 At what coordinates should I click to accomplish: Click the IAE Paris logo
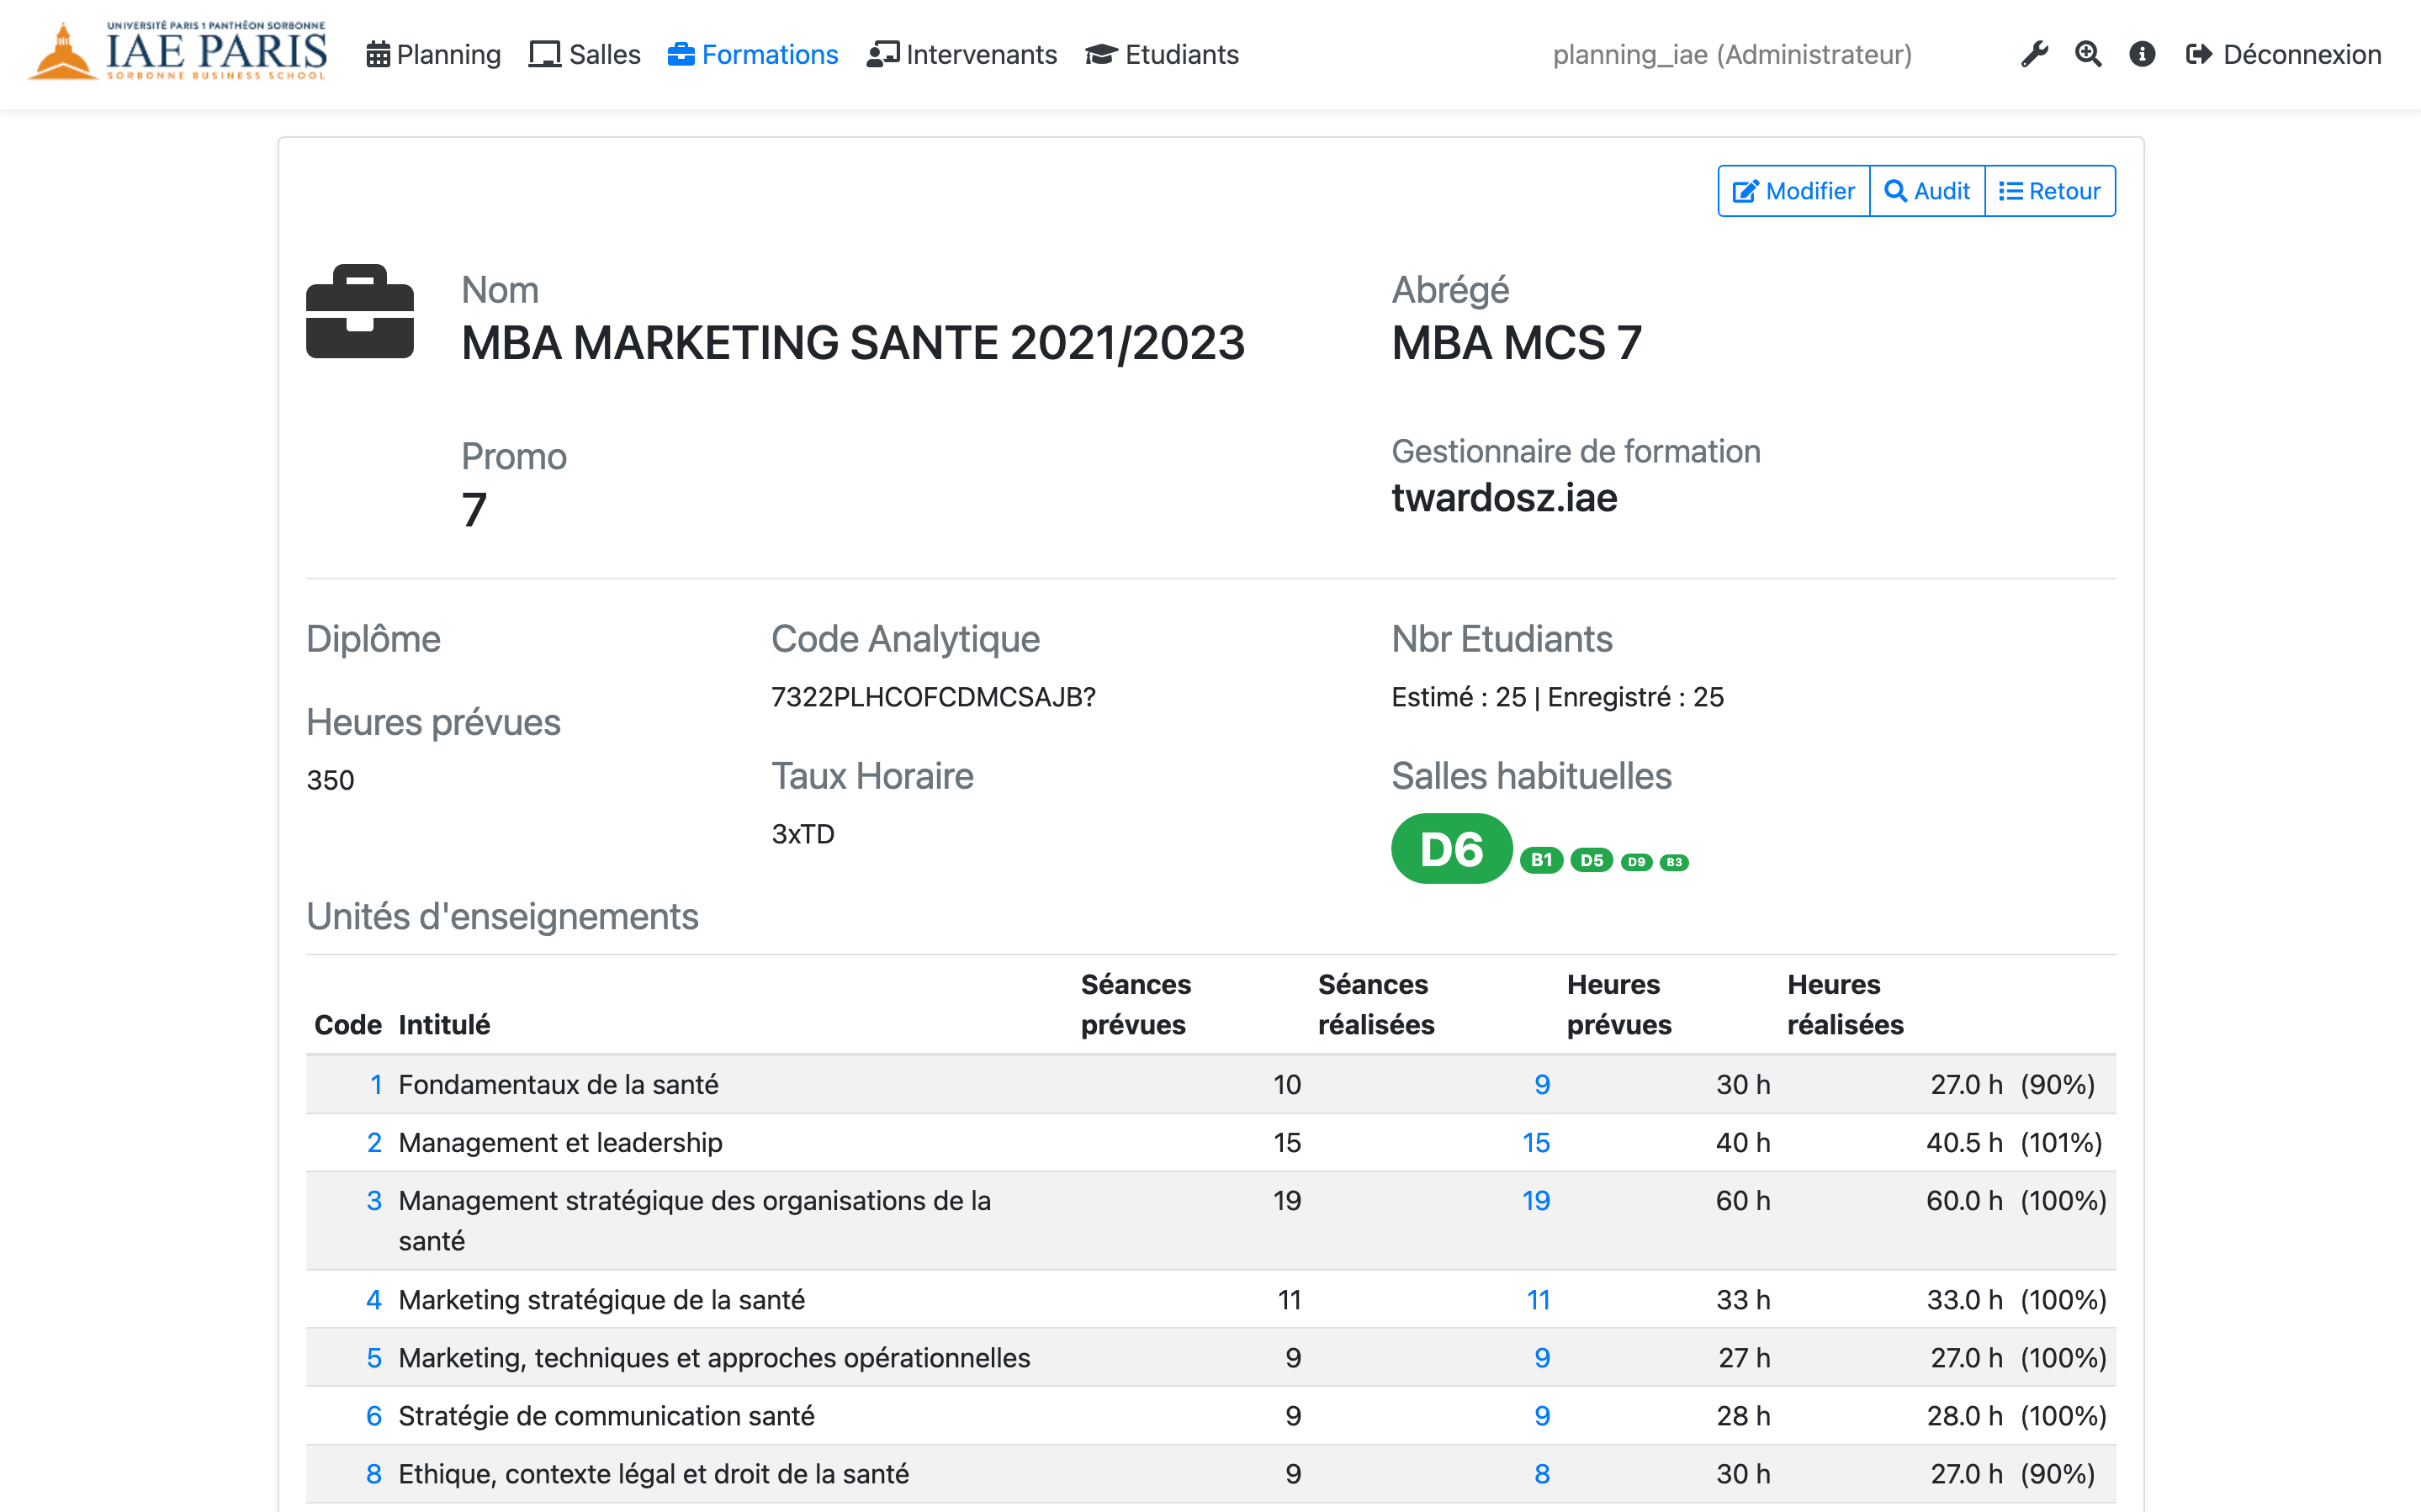(178, 52)
